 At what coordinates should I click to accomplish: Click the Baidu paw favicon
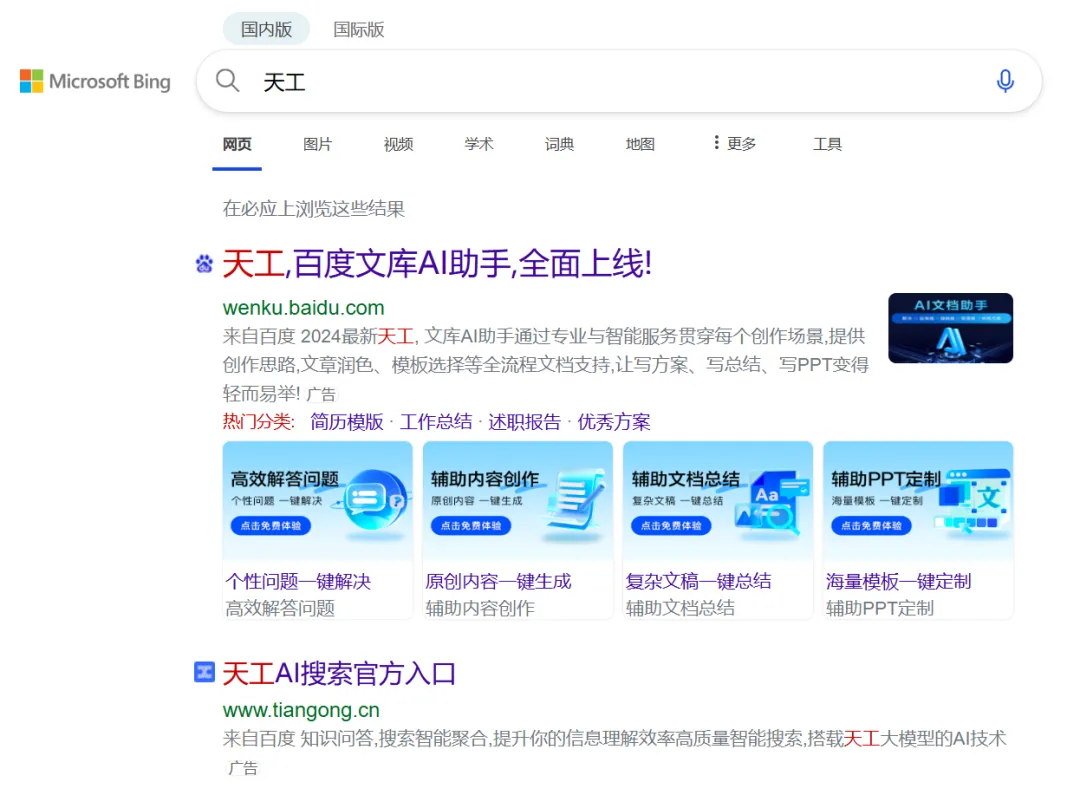tap(204, 264)
